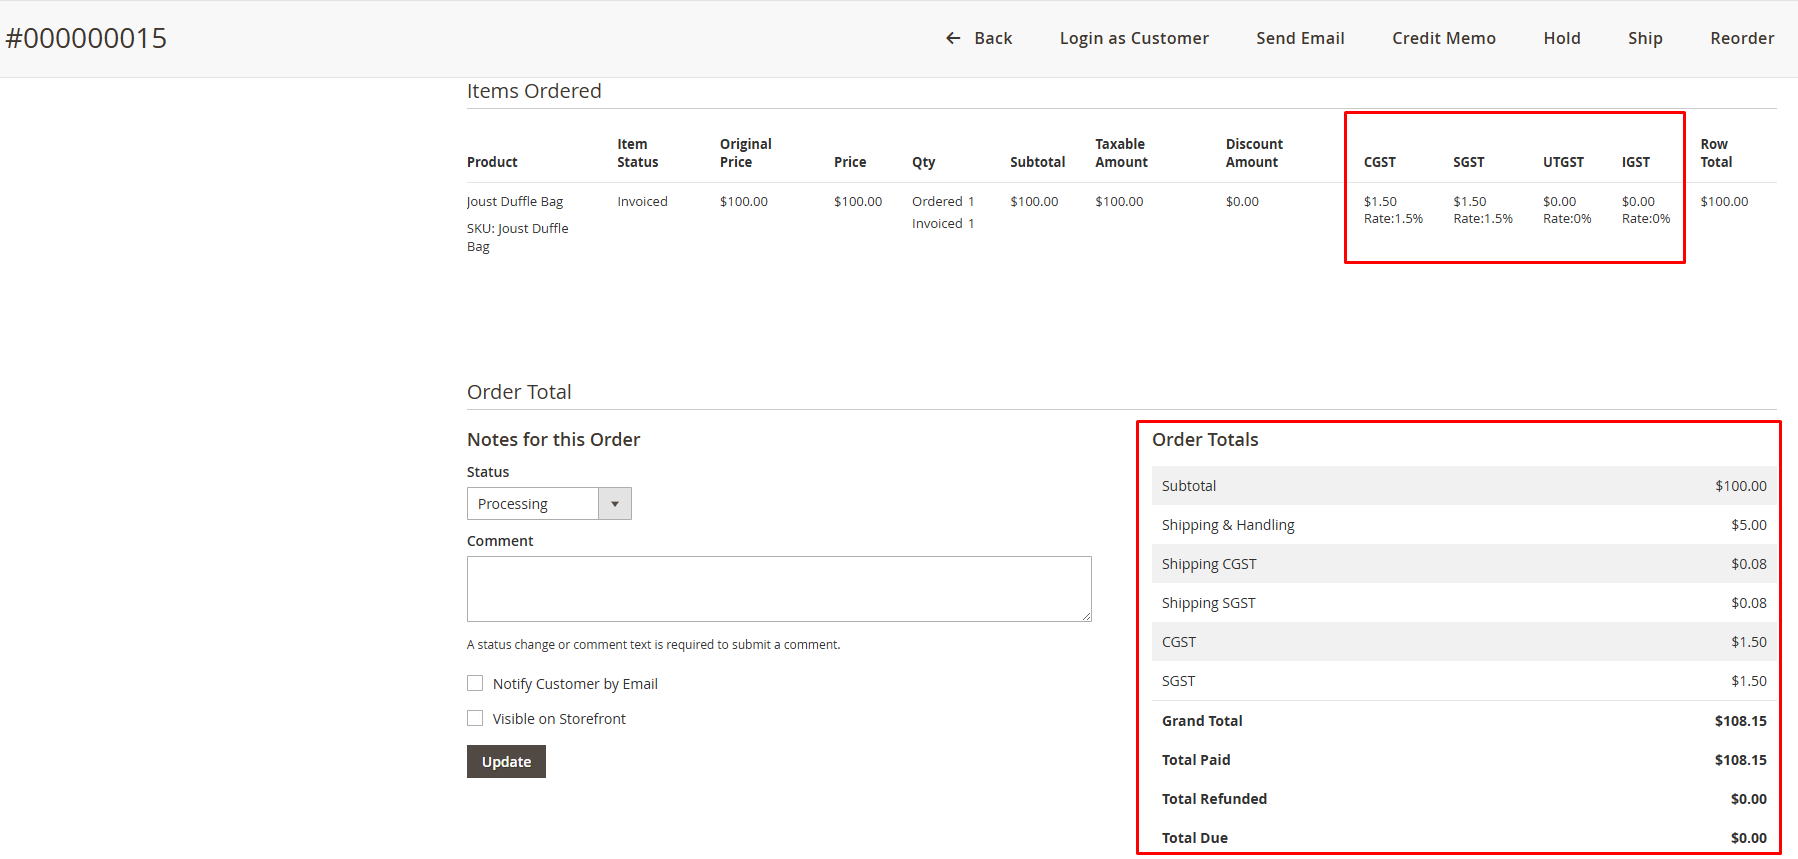This screenshot has width=1798, height=859.
Task: Click the UTGST Rate:0% text
Action: tap(1567, 219)
